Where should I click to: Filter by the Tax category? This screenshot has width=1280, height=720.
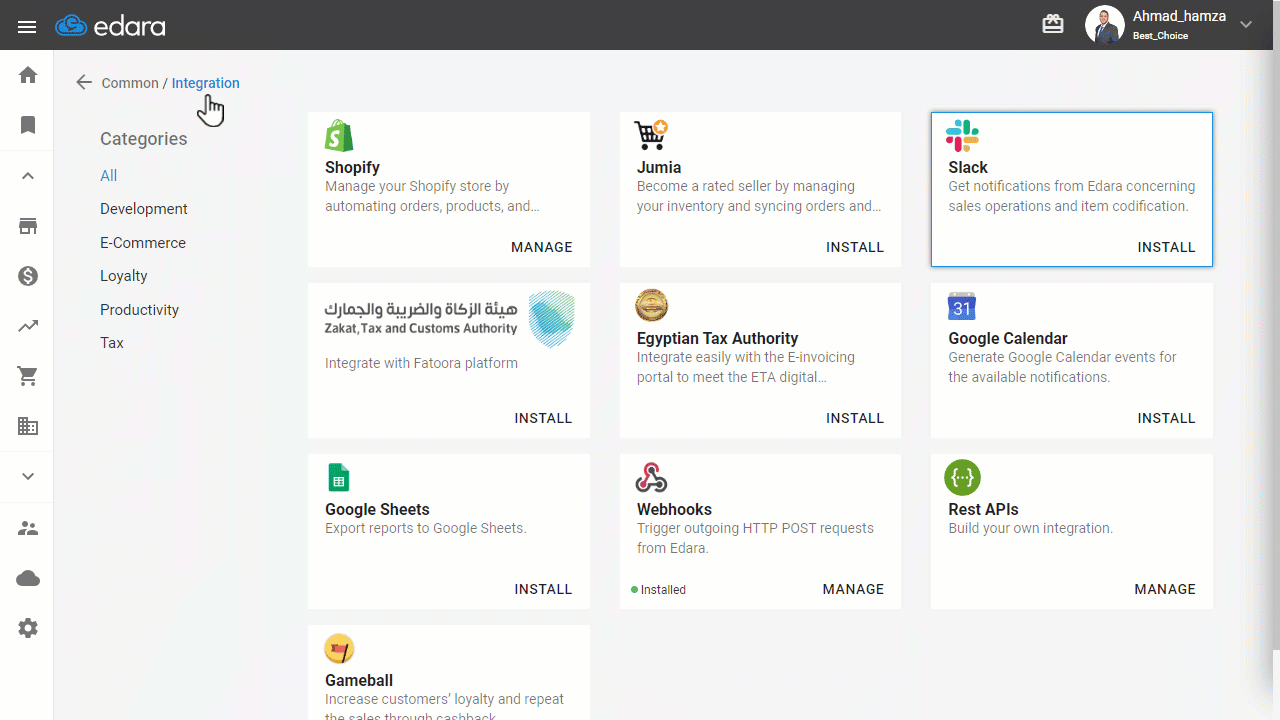pos(112,343)
